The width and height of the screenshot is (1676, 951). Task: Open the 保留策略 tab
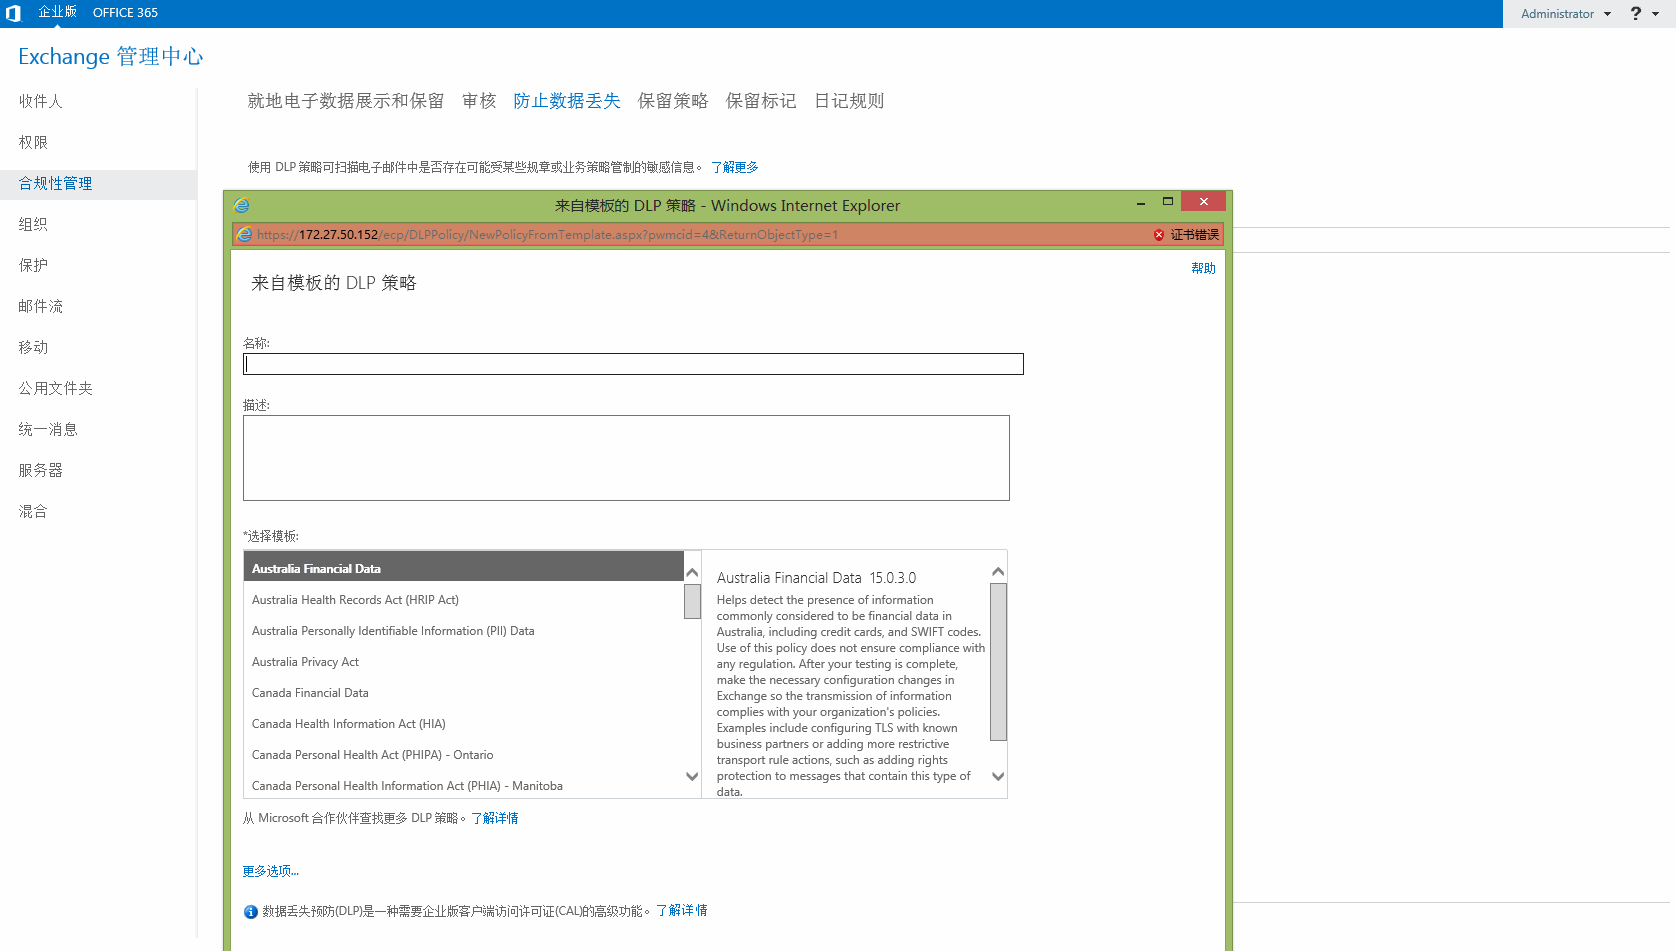(x=673, y=101)
